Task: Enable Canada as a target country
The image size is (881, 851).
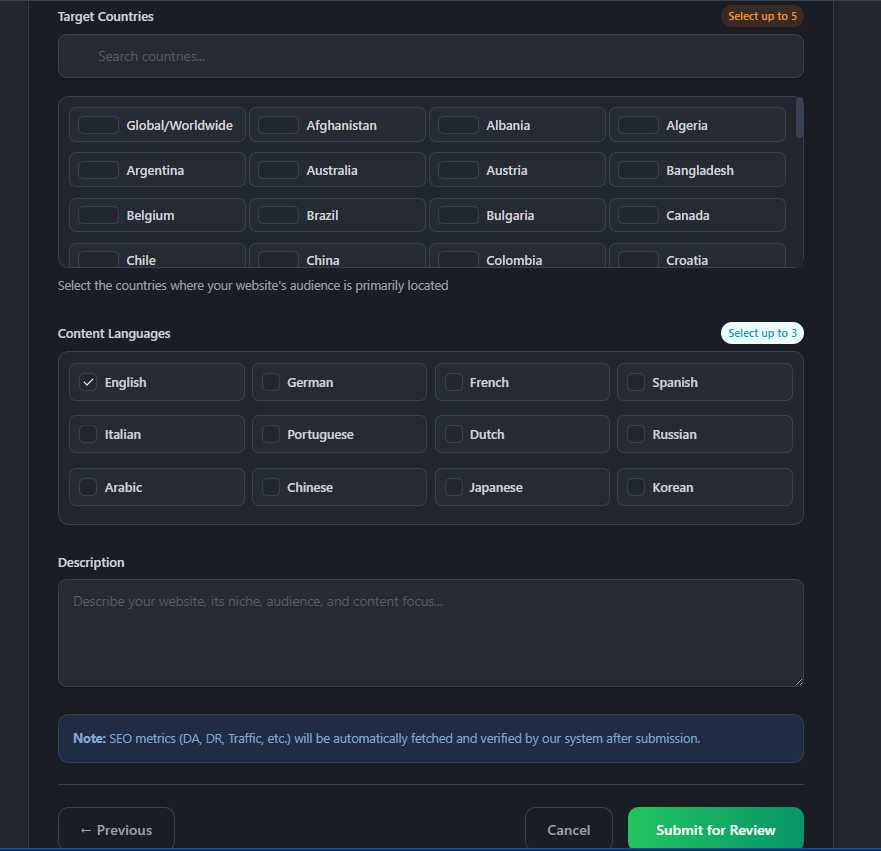Action: click(637, 214)
